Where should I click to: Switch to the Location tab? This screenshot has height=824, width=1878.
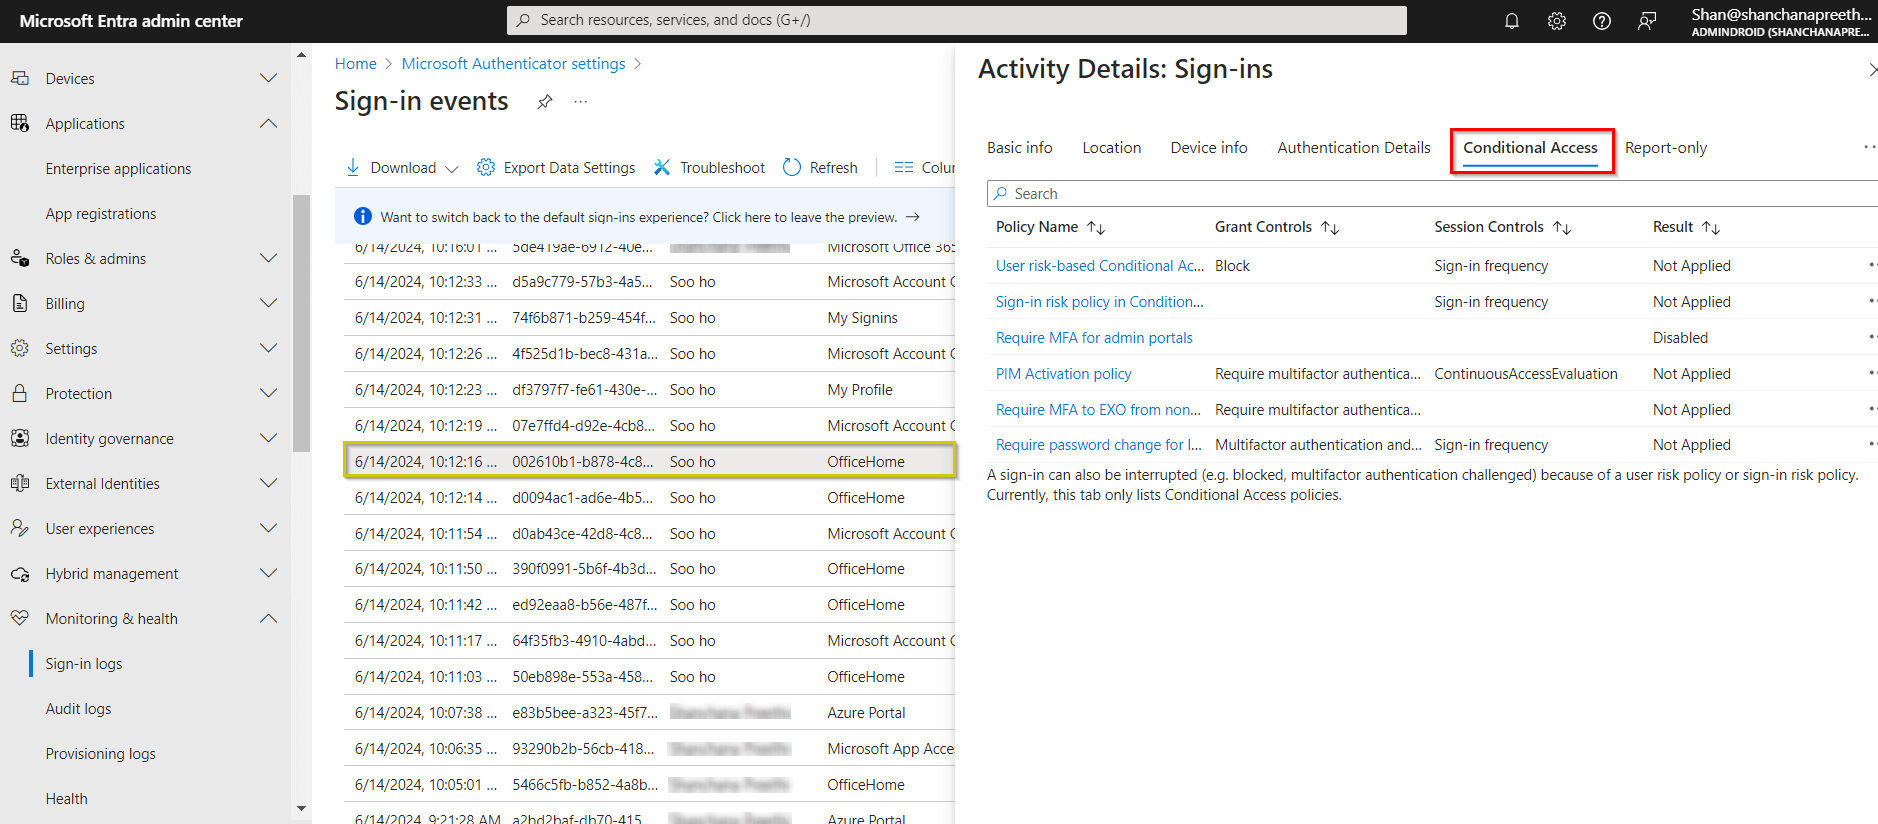[1111, 148]
